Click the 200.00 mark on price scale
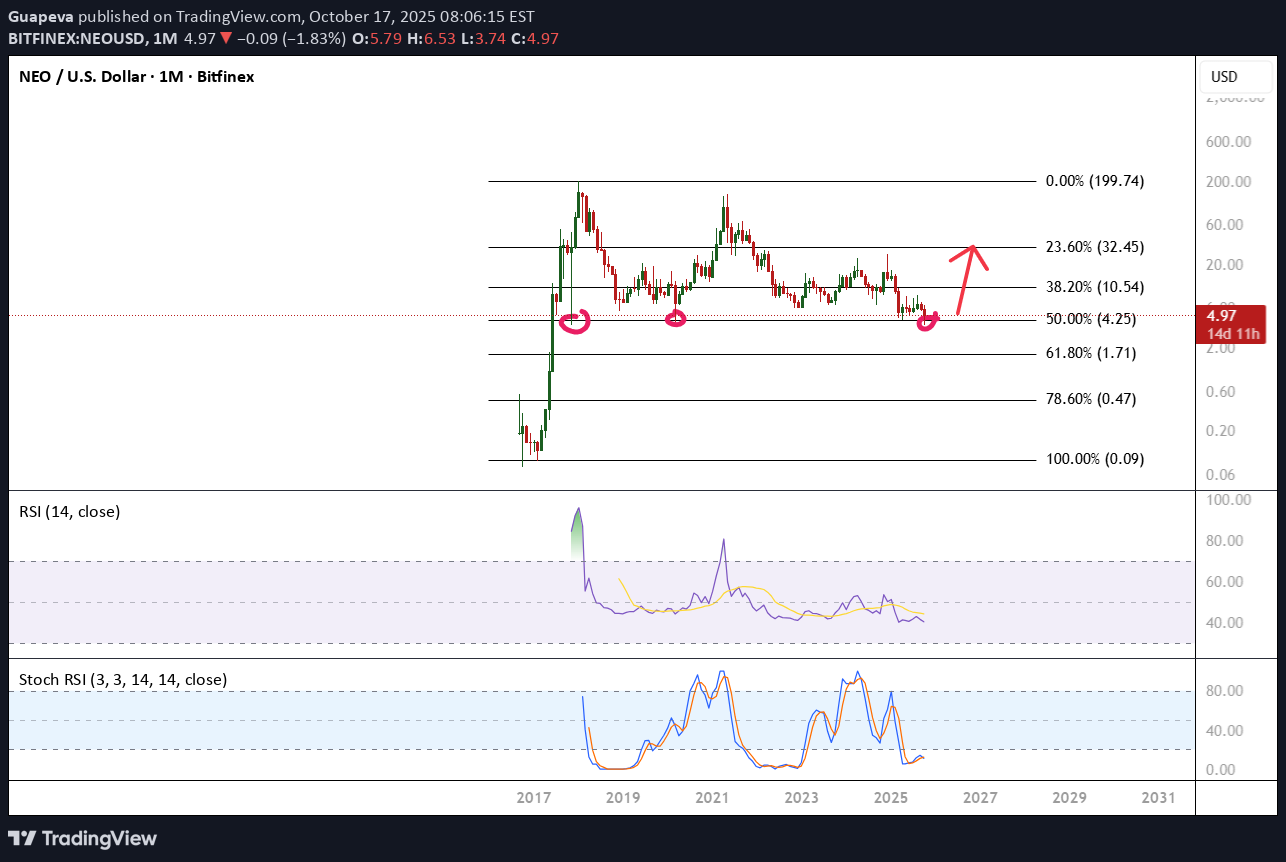 coord(1229,182)
